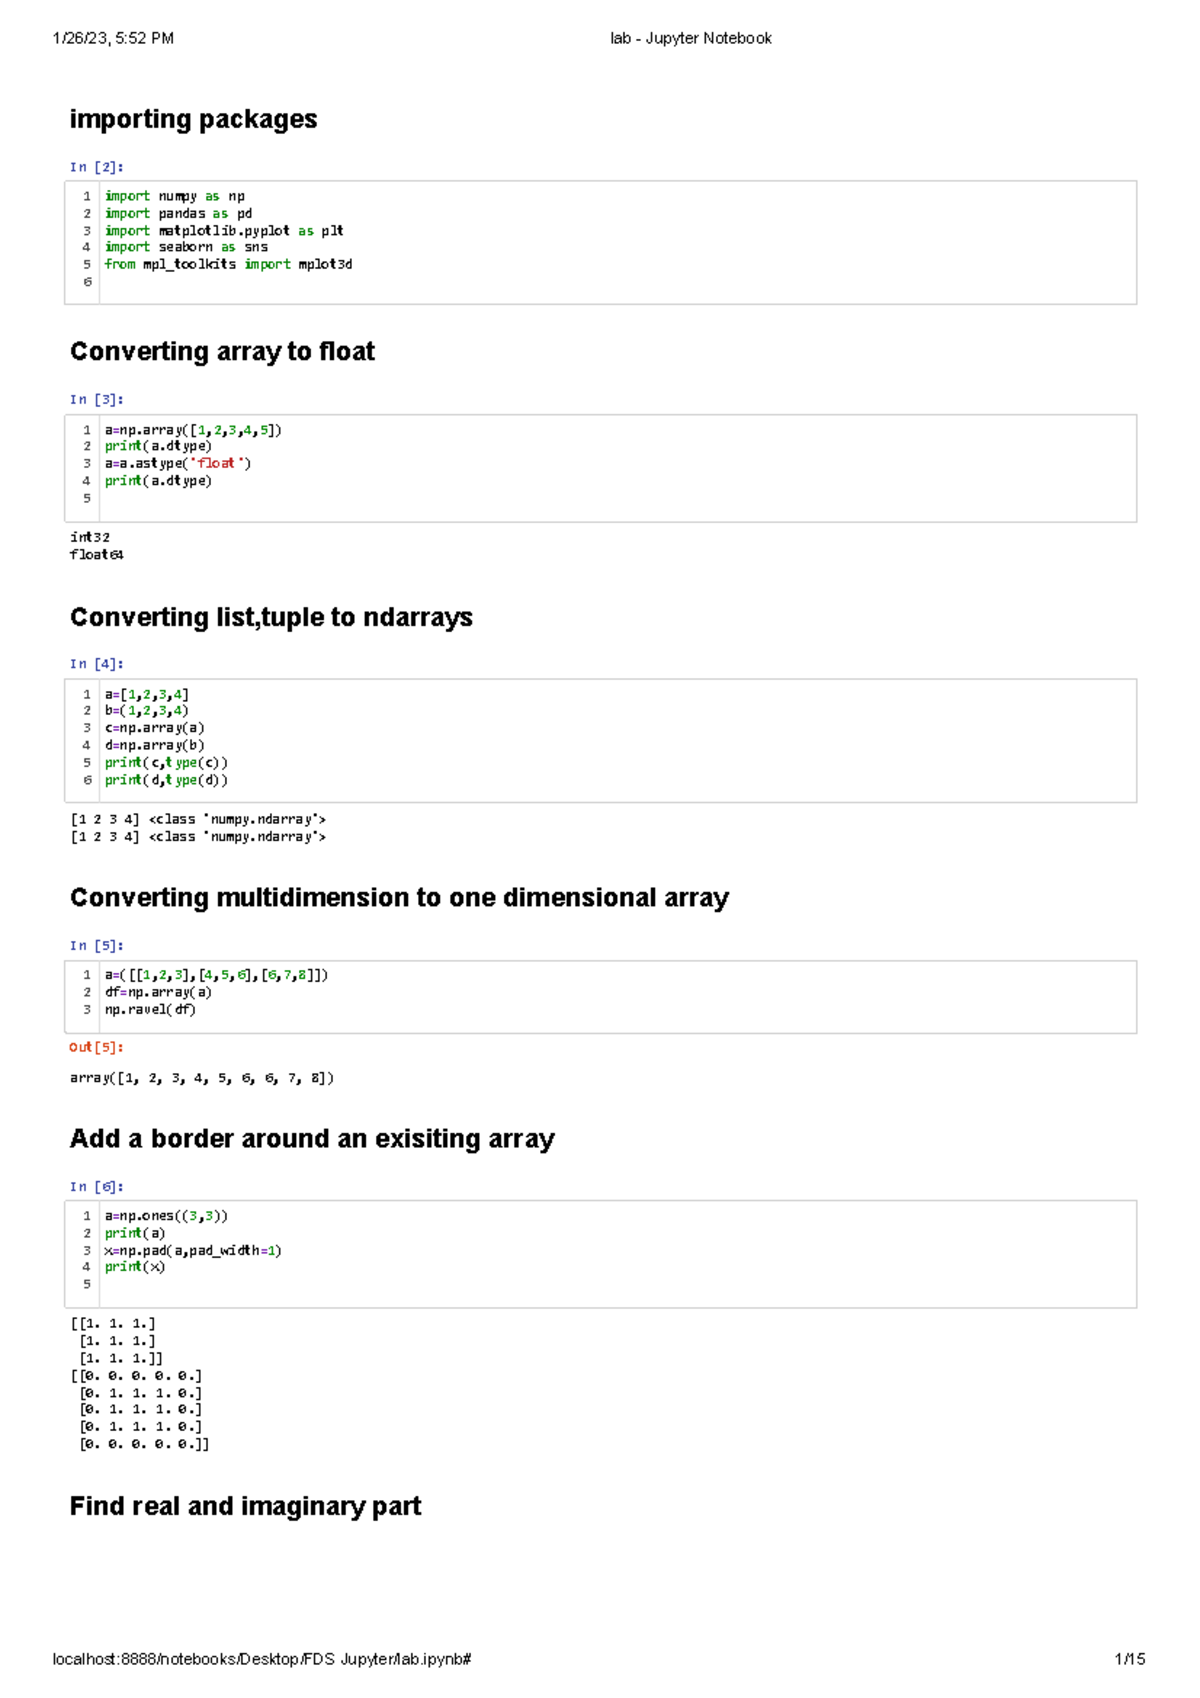Click the array([1, 2, 3...]) output result
Viewport: 1200px width, 1698px height.
click(202, 1078)
